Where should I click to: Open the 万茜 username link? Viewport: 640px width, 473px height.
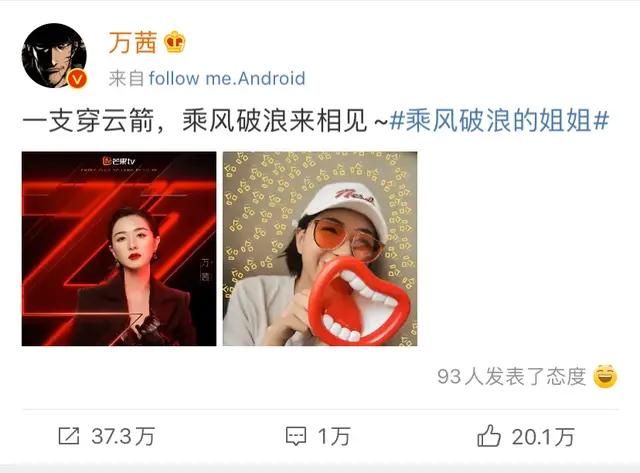(x=133, y=42)
